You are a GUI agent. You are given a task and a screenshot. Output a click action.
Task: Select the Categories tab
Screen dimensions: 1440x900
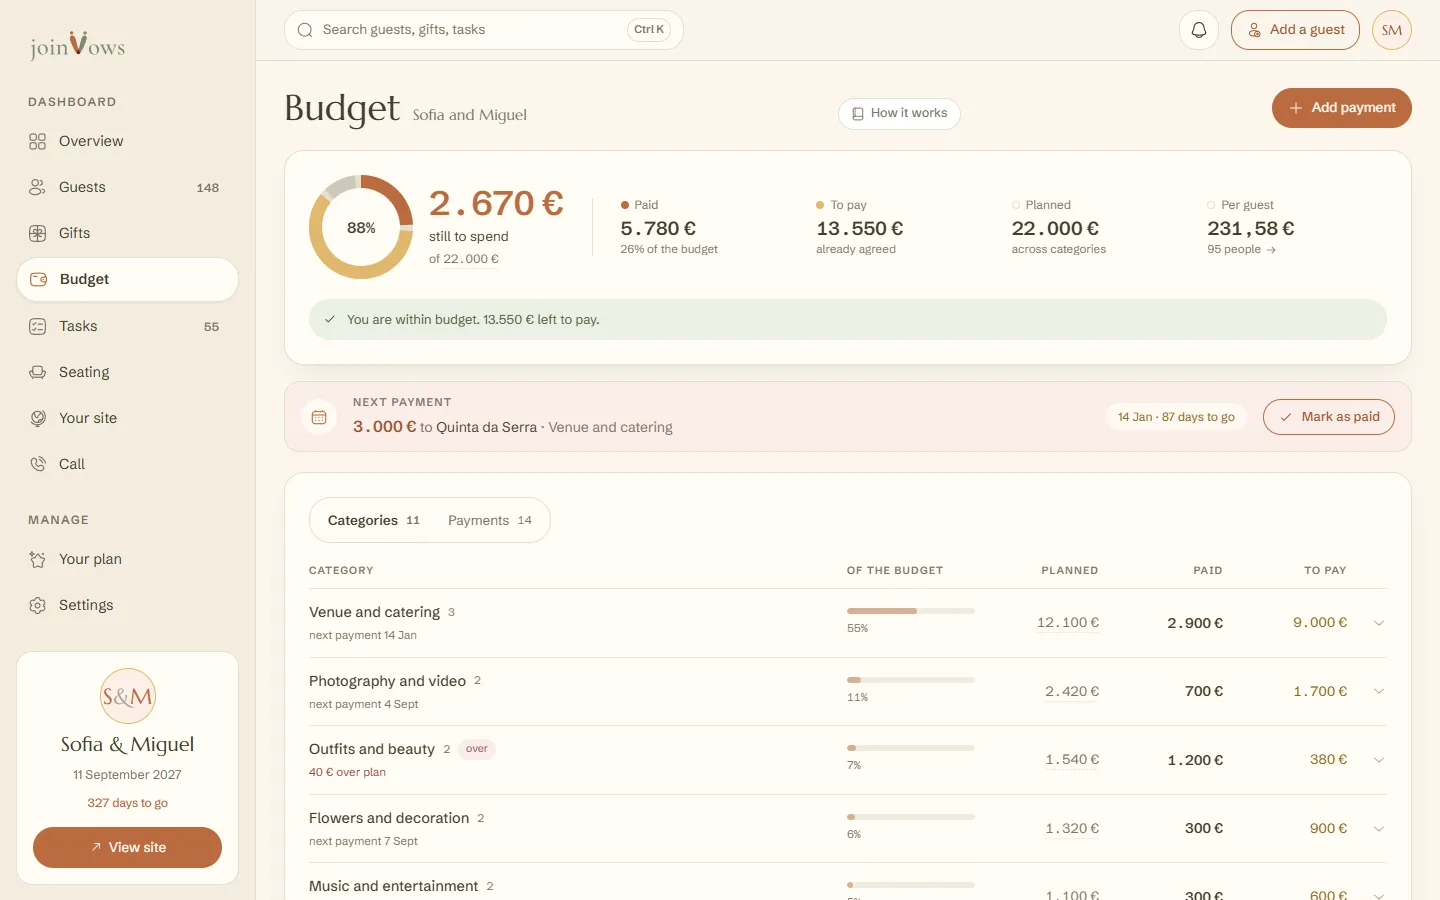tap(374, 520)
